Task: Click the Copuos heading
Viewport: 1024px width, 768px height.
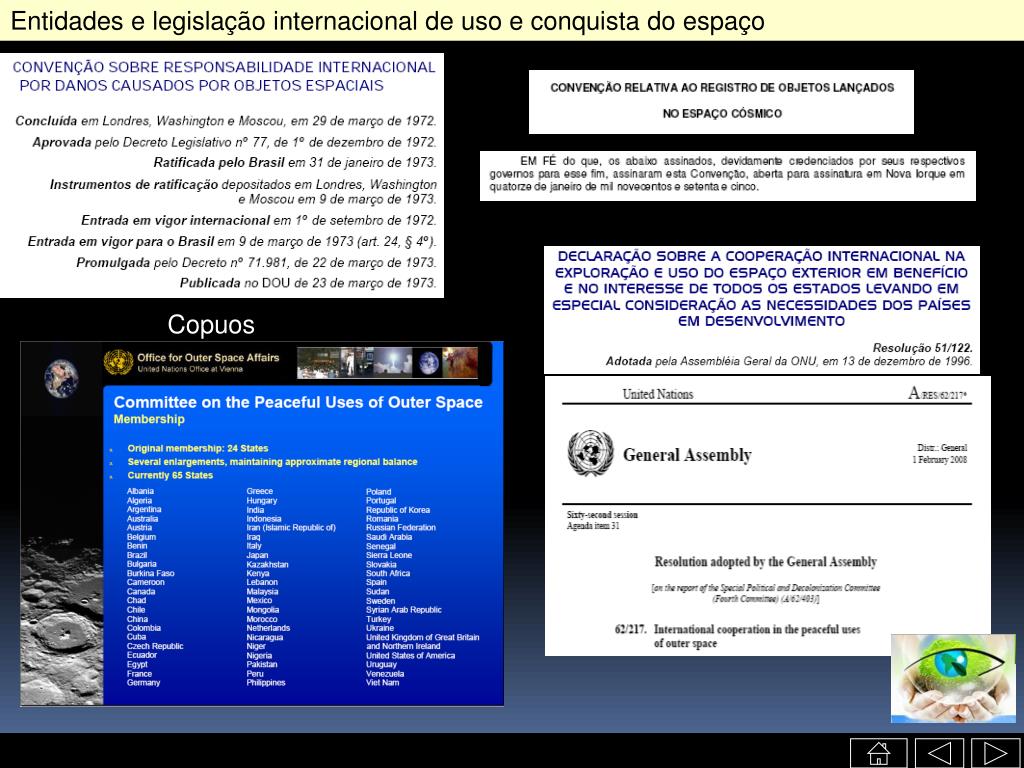Action: 211,324
